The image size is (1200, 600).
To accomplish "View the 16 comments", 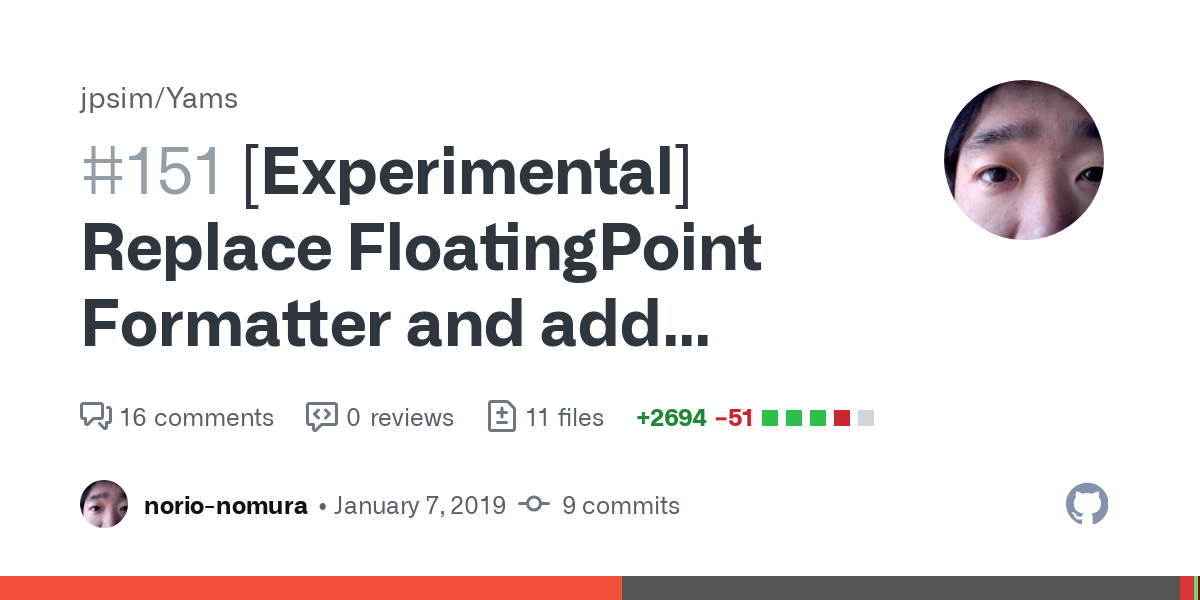I will pyautogui.click(x=196, y=417).
